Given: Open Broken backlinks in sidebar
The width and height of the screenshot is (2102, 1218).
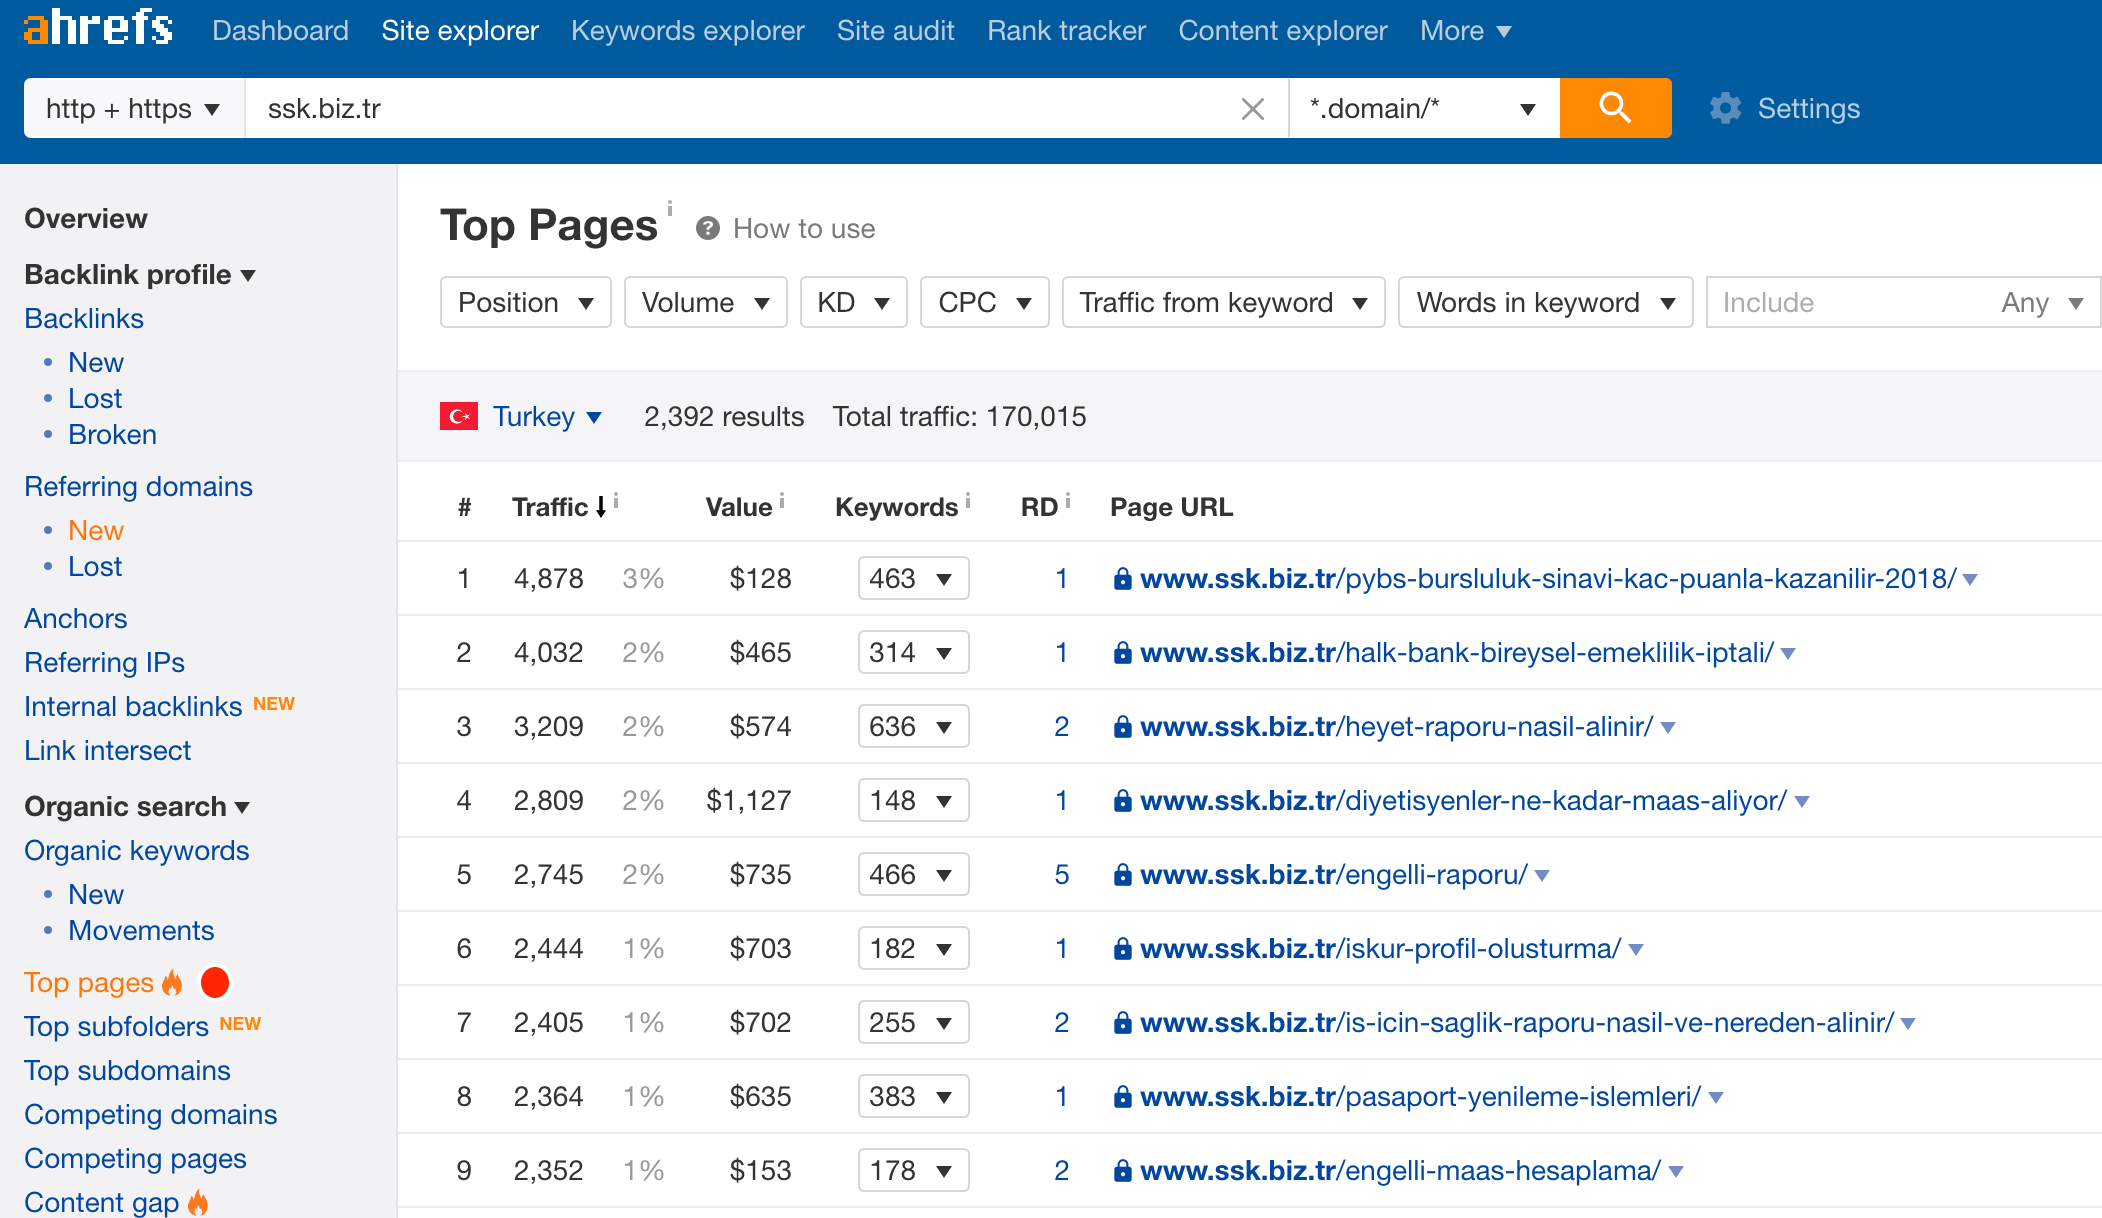Looking at the screenshot, I should click(x=112, y=434).
